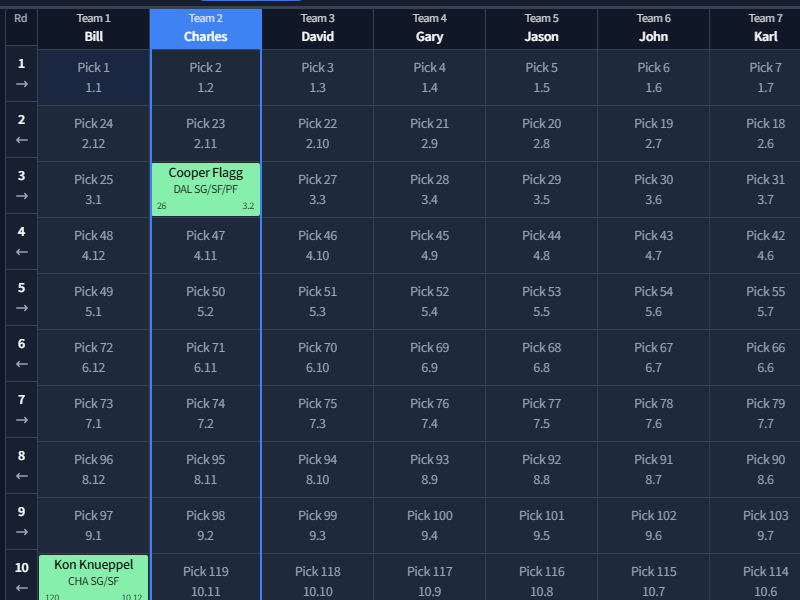Click Pick 69 slot 6.9
Screen dimensions: 800x600
430,358
